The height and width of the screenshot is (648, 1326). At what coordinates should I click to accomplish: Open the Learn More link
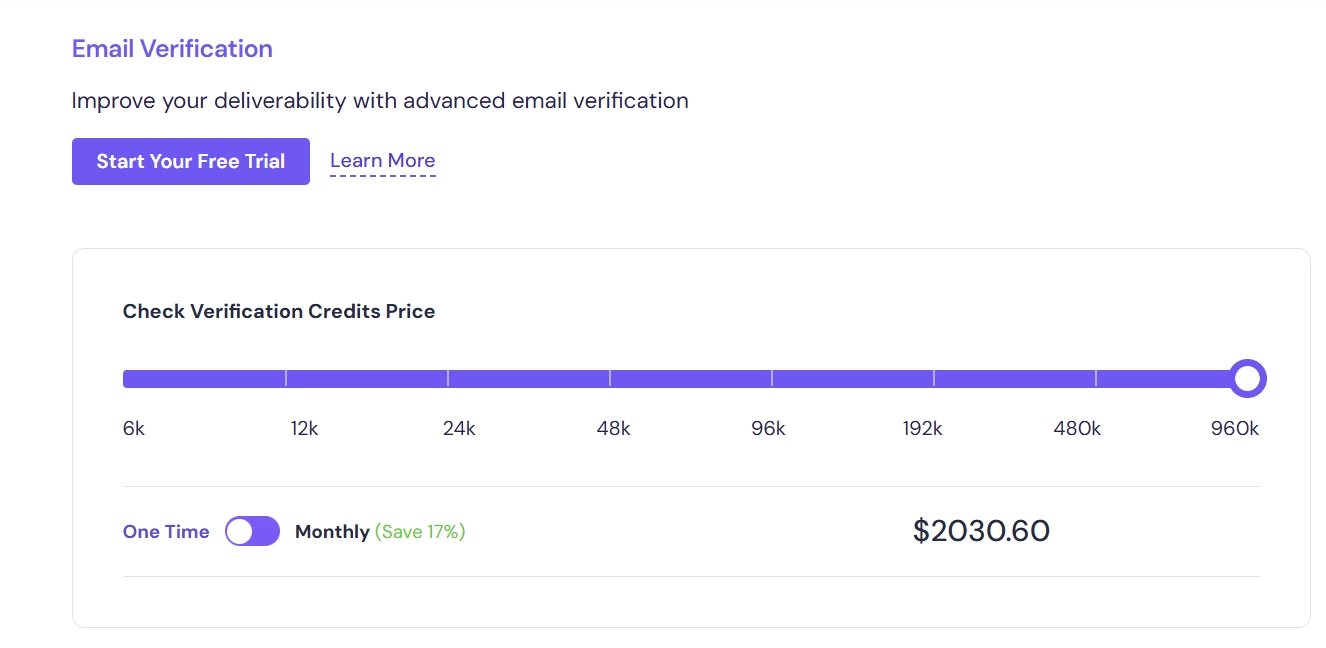[x=382, y=161]
